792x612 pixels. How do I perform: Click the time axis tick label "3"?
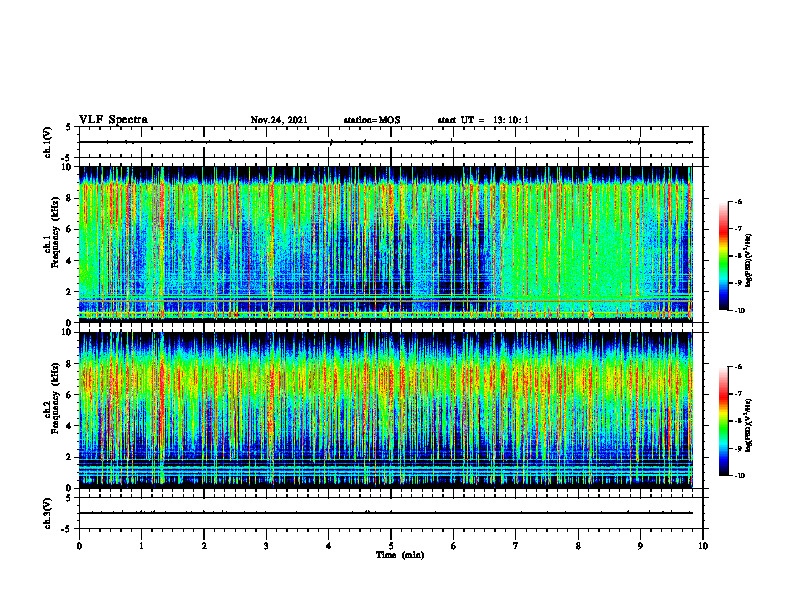coord(266,546)
